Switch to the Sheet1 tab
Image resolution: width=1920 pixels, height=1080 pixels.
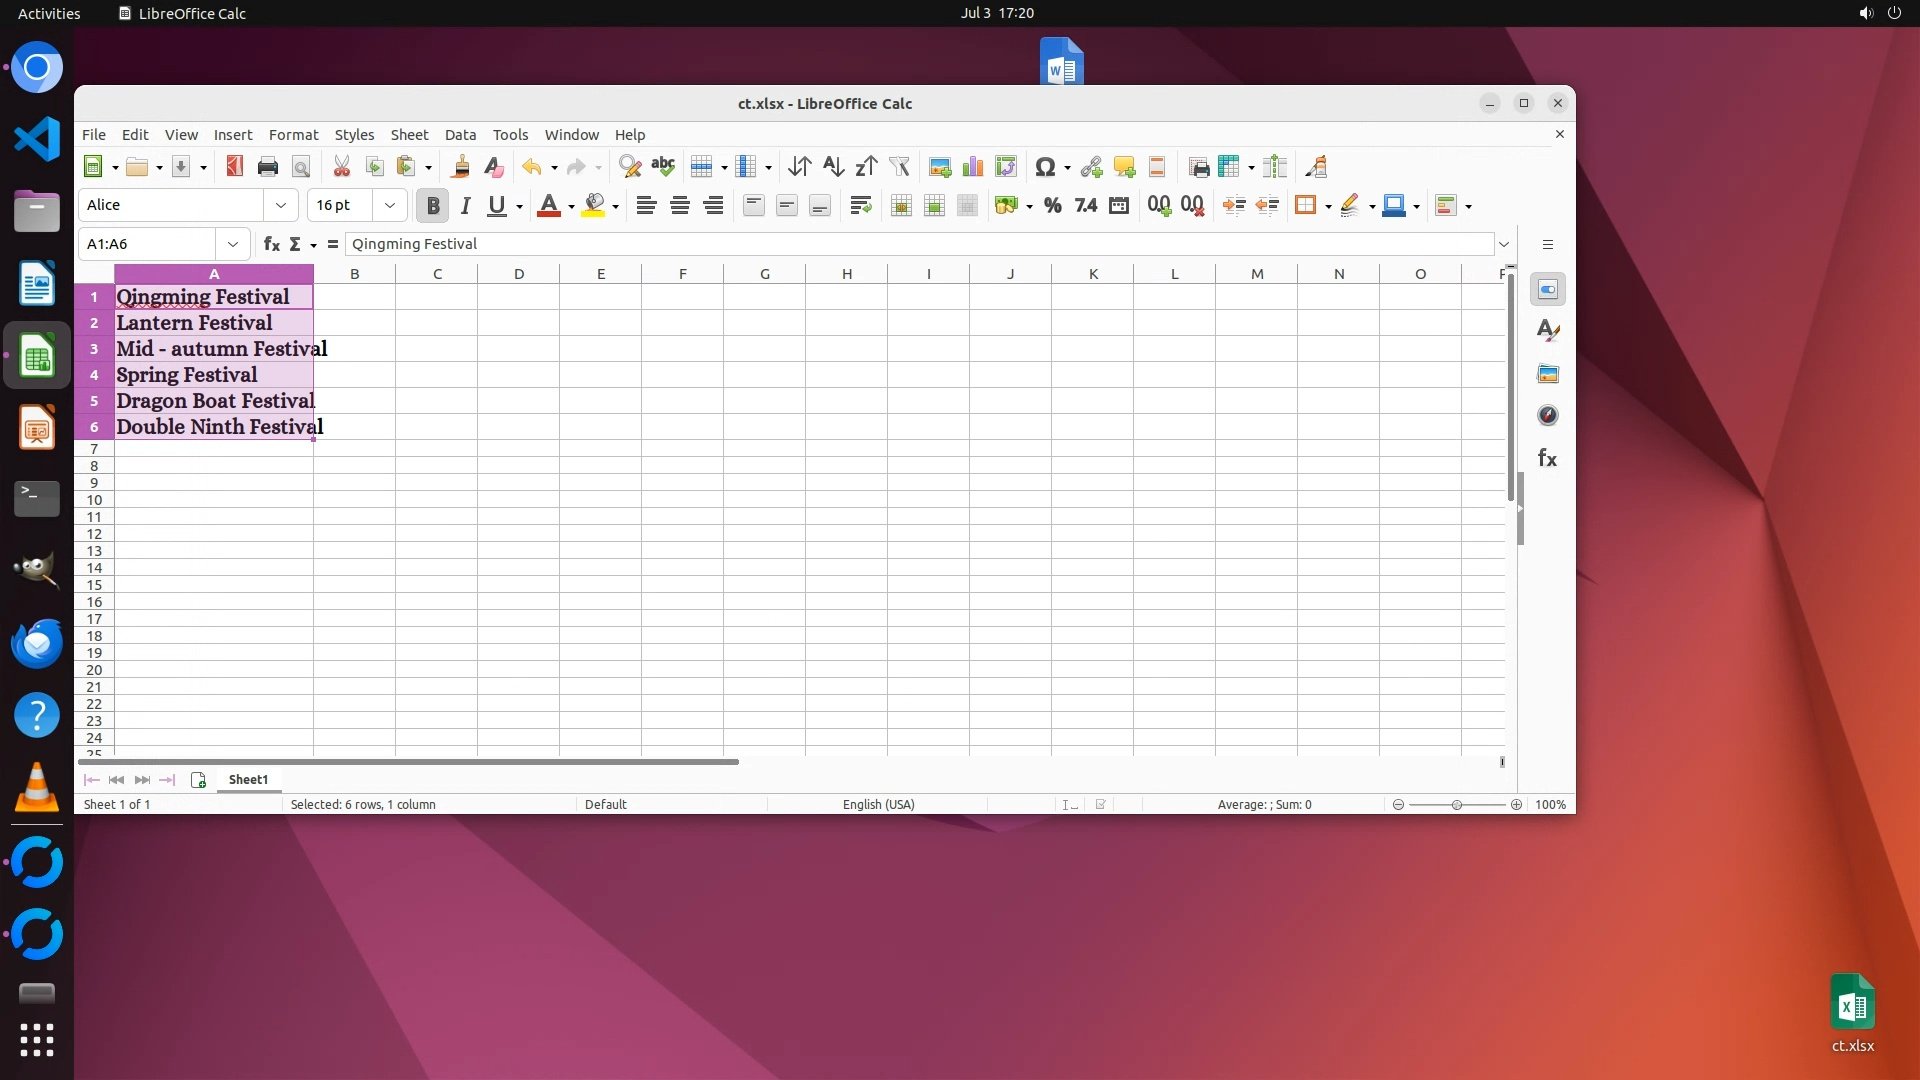click(x=248, y=780)
